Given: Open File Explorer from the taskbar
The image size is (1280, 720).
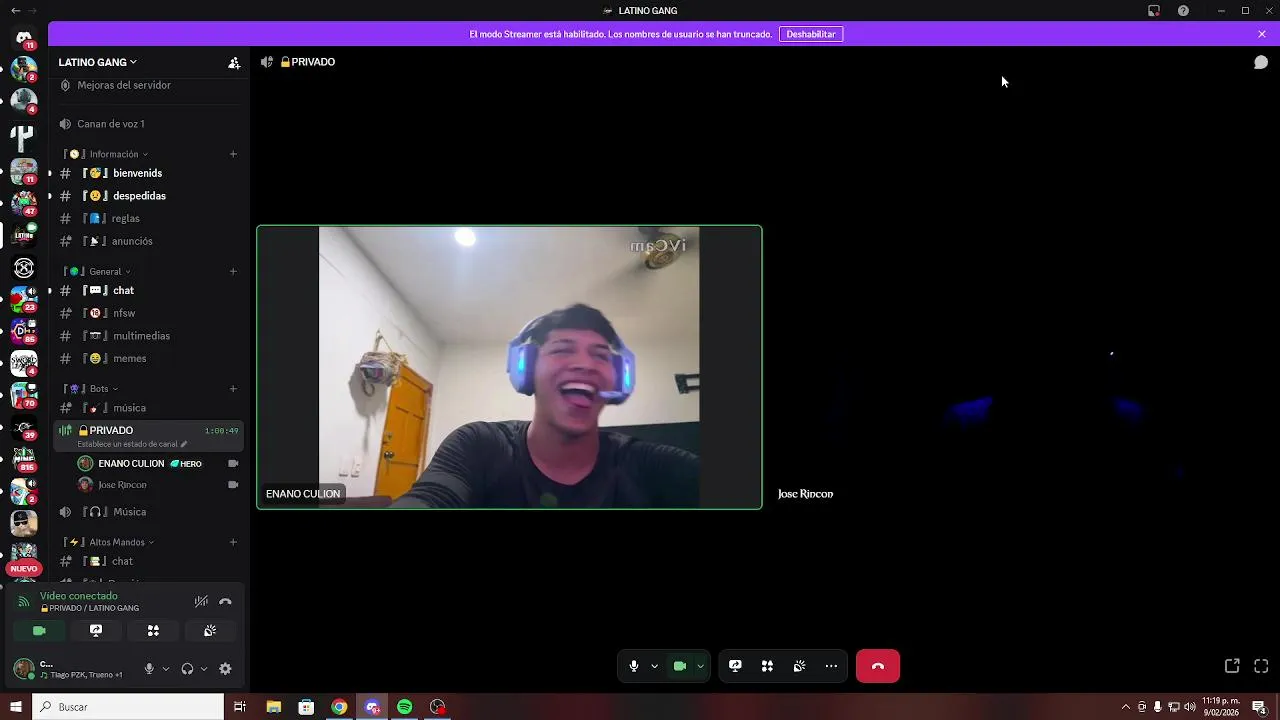Looking at the screenshot, I should tap(273, 707).
